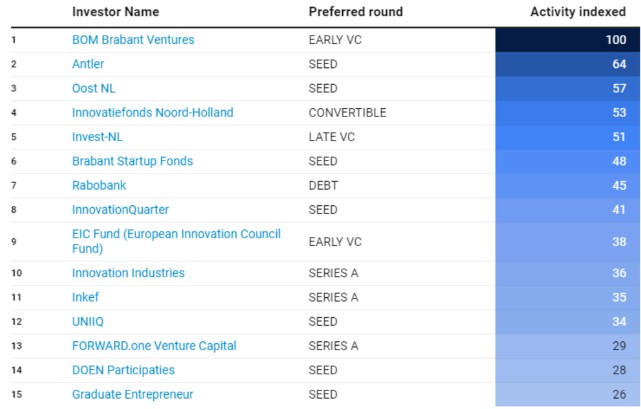Viewport: 641px width, 409px height.
Task: Click the dark blue 100 activity cell
Action: coord(565,40)
